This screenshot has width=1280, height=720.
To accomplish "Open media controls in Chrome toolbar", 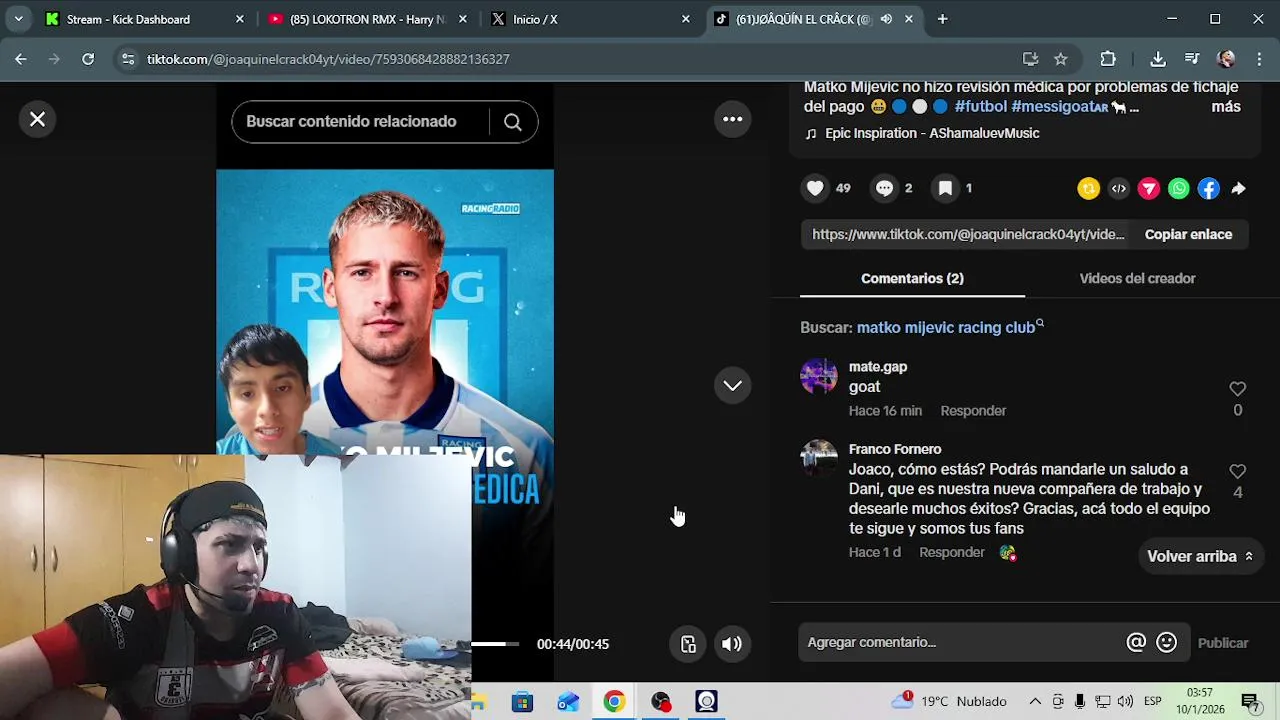I will pos(1192,59).
